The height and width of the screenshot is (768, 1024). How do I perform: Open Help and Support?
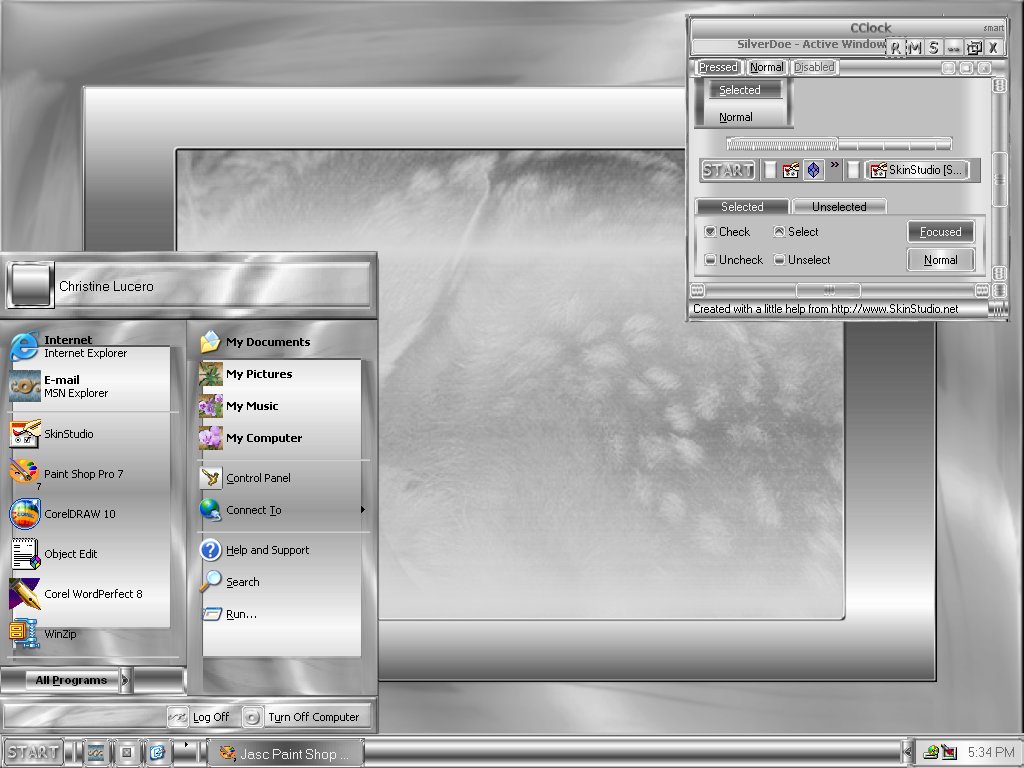pos(267,550)
